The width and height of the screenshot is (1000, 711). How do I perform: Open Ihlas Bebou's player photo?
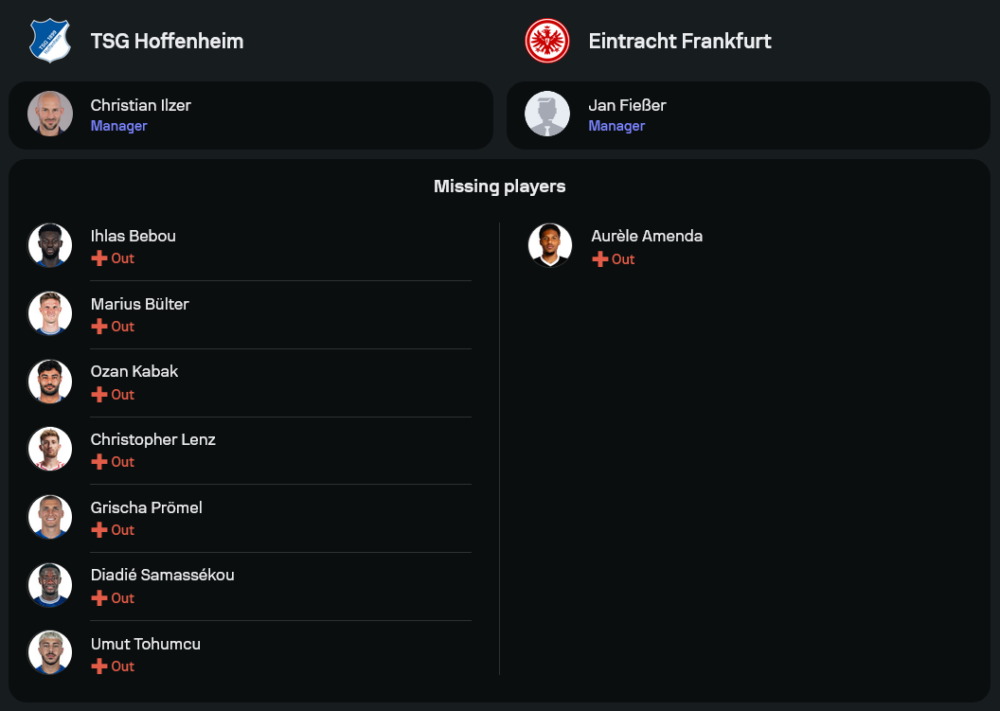[x=50, y=245]
